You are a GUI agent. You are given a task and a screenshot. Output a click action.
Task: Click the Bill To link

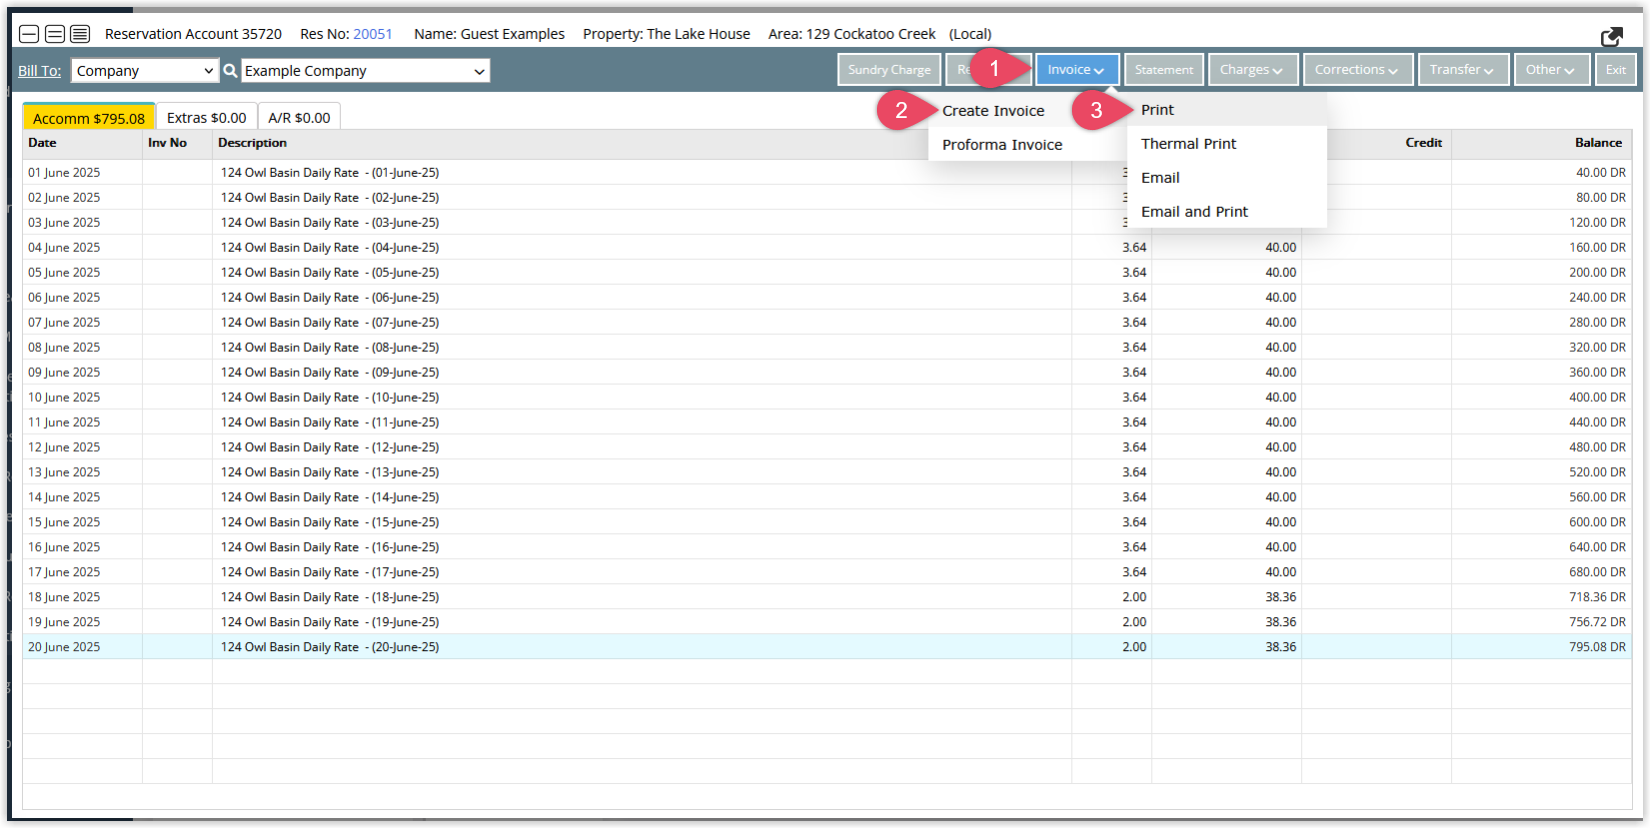click(40, 71)
